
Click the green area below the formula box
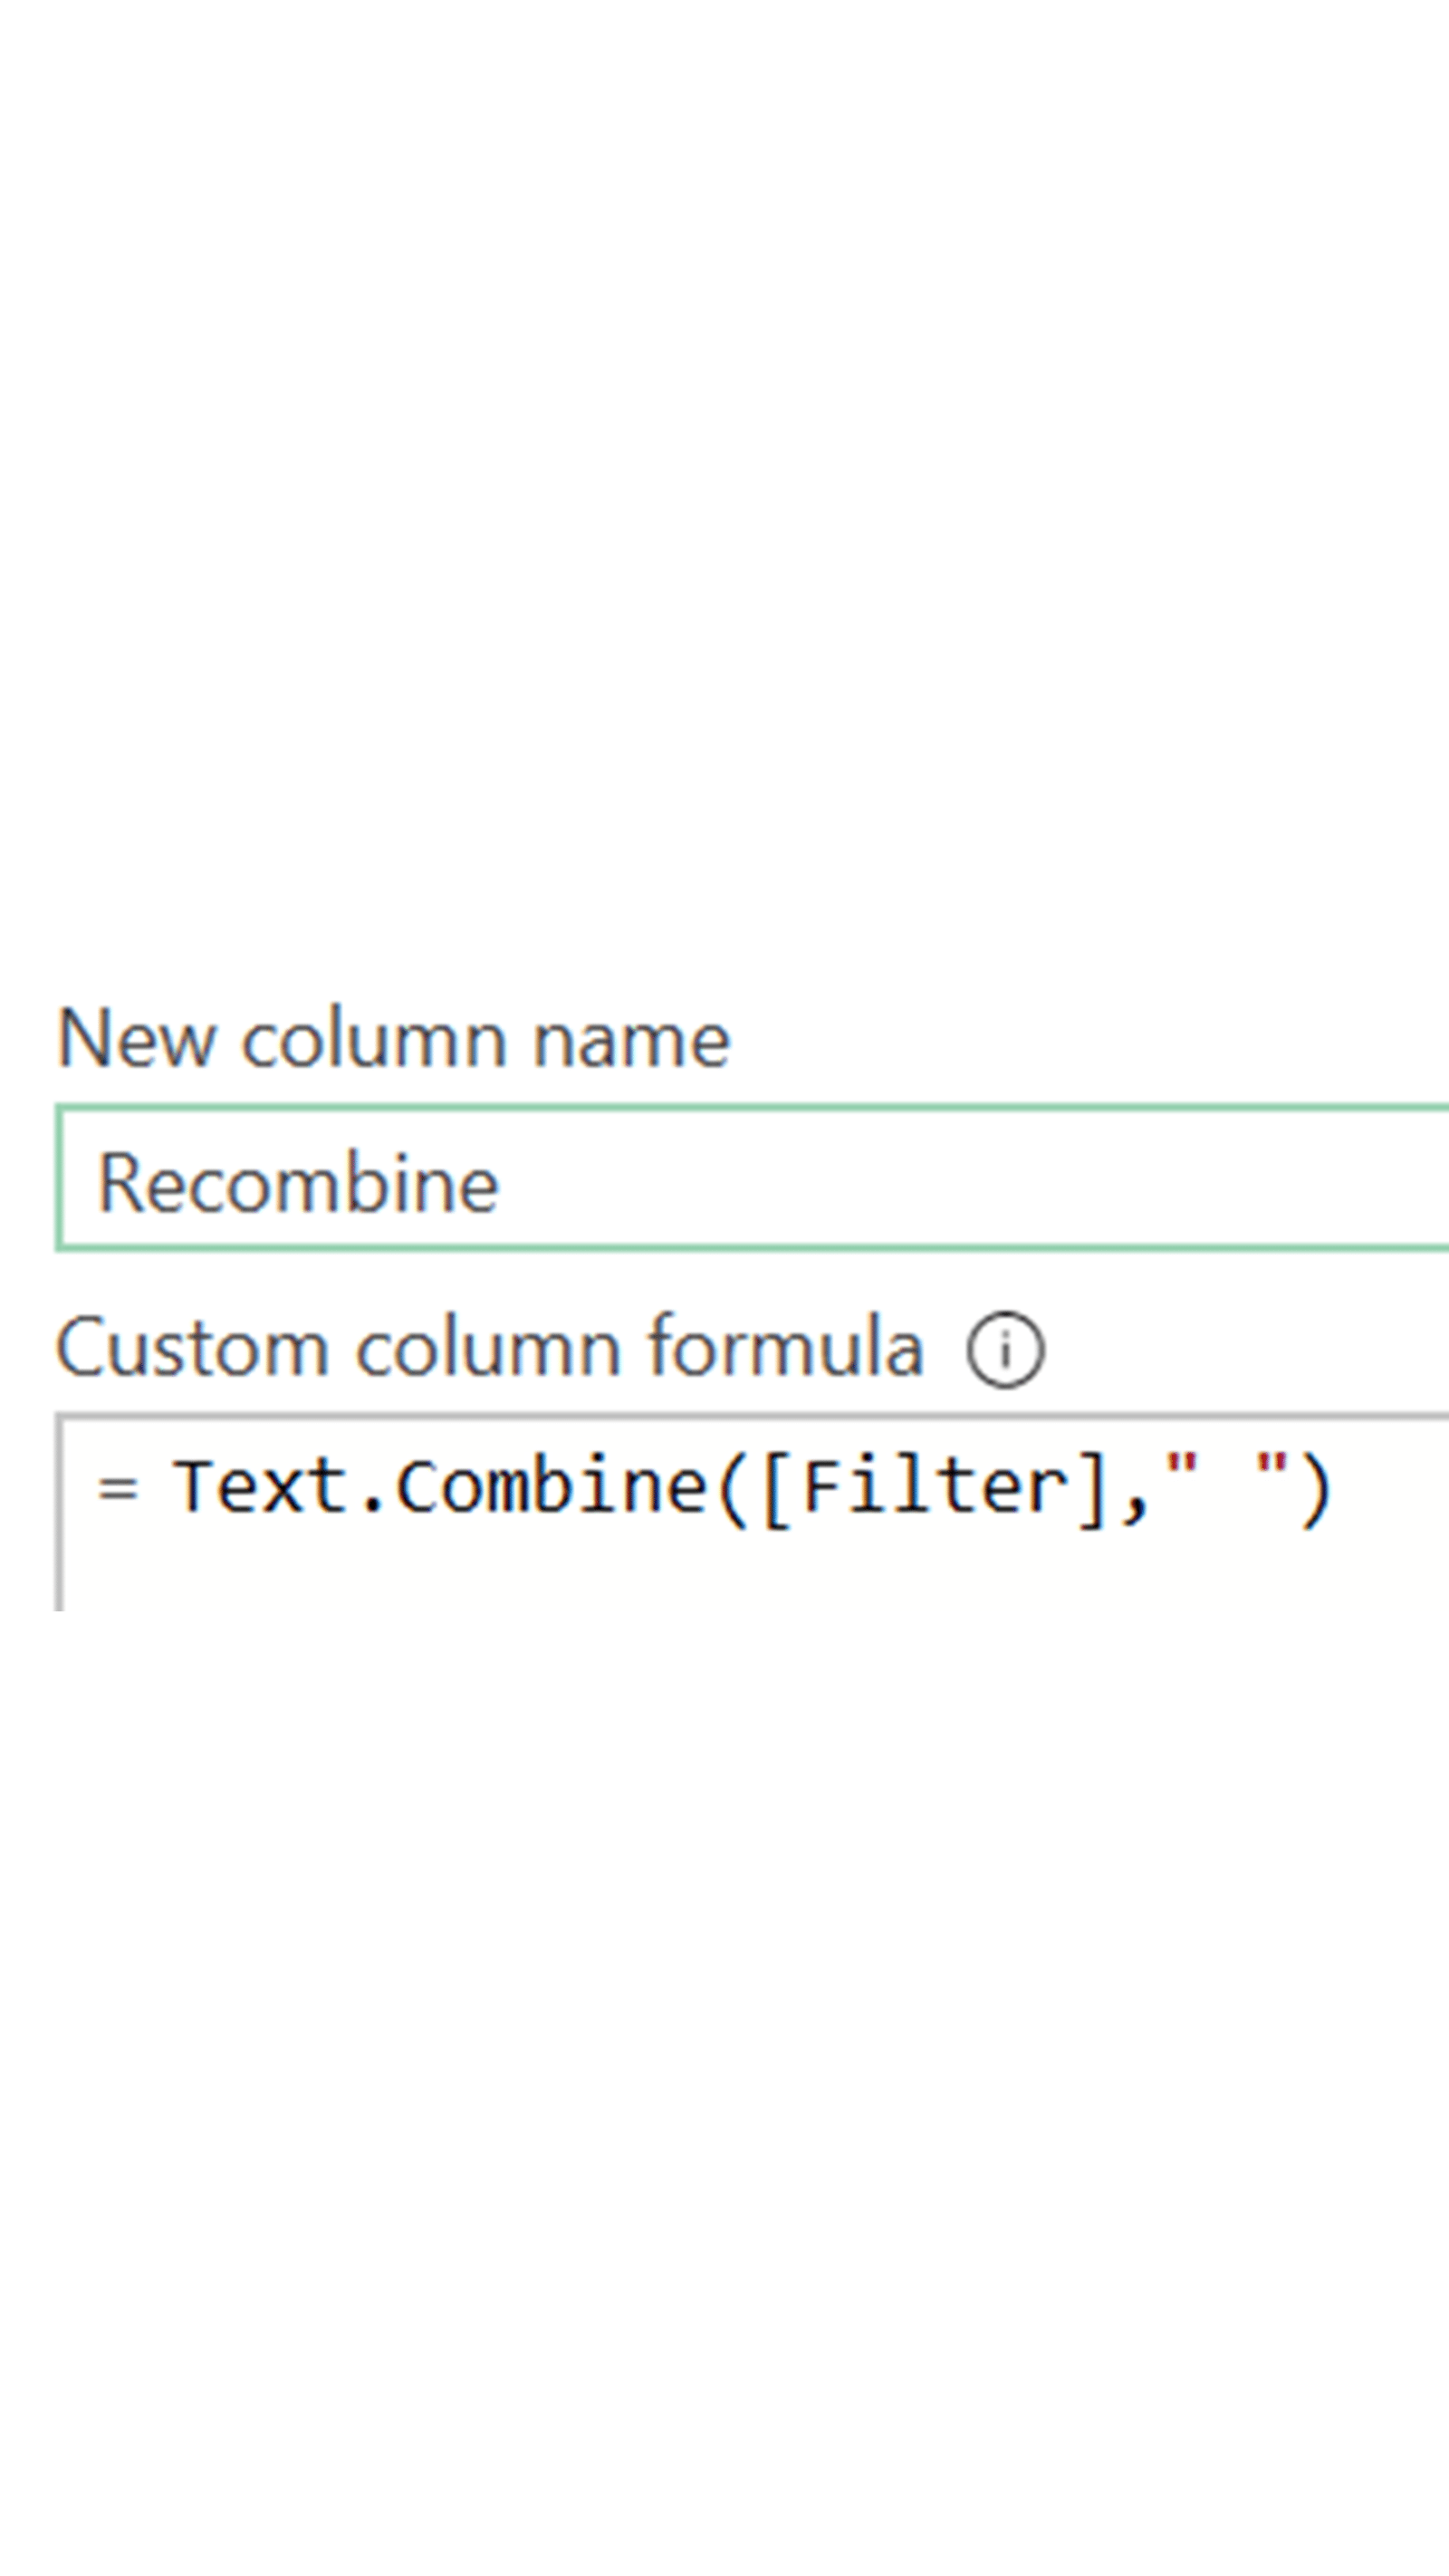pyautogui.click(x=724, y=2100)
